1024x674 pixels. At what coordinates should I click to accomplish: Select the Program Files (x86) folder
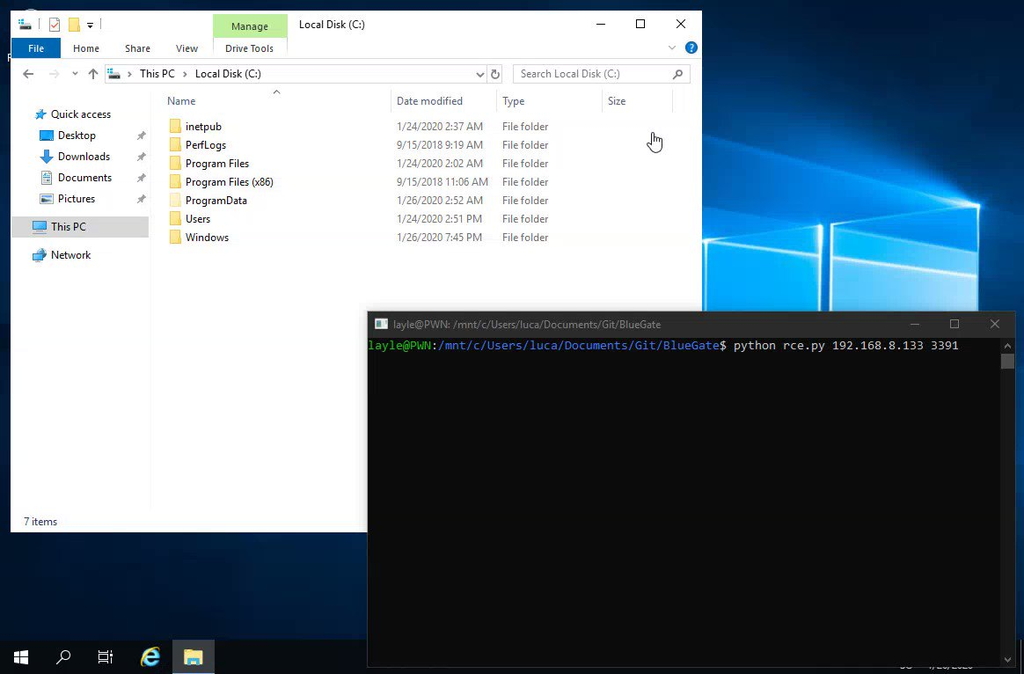pos(229,182)
